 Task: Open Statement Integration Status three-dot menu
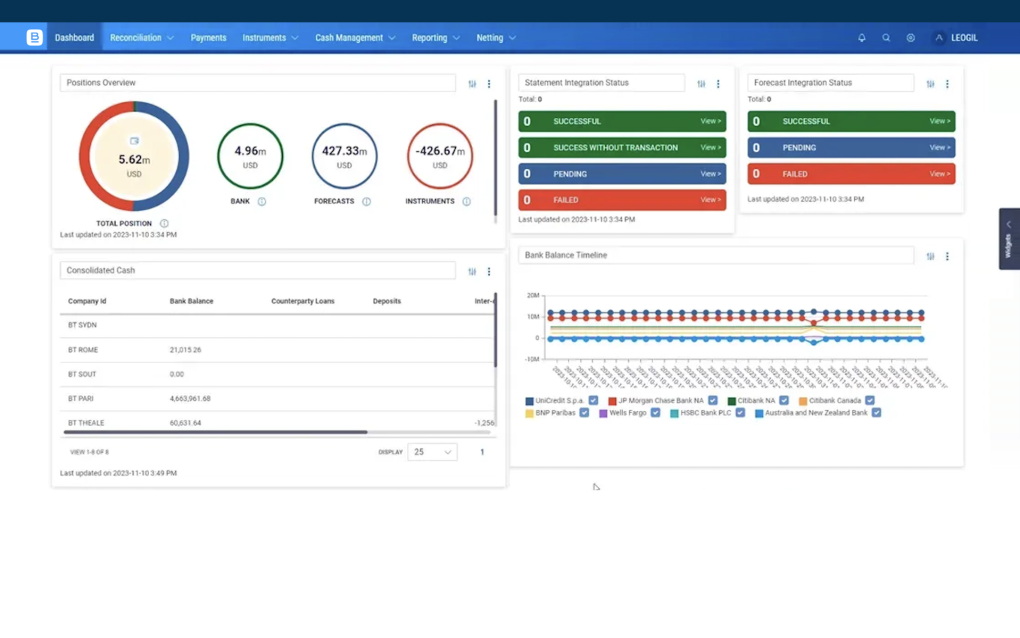tap(718, 84)
